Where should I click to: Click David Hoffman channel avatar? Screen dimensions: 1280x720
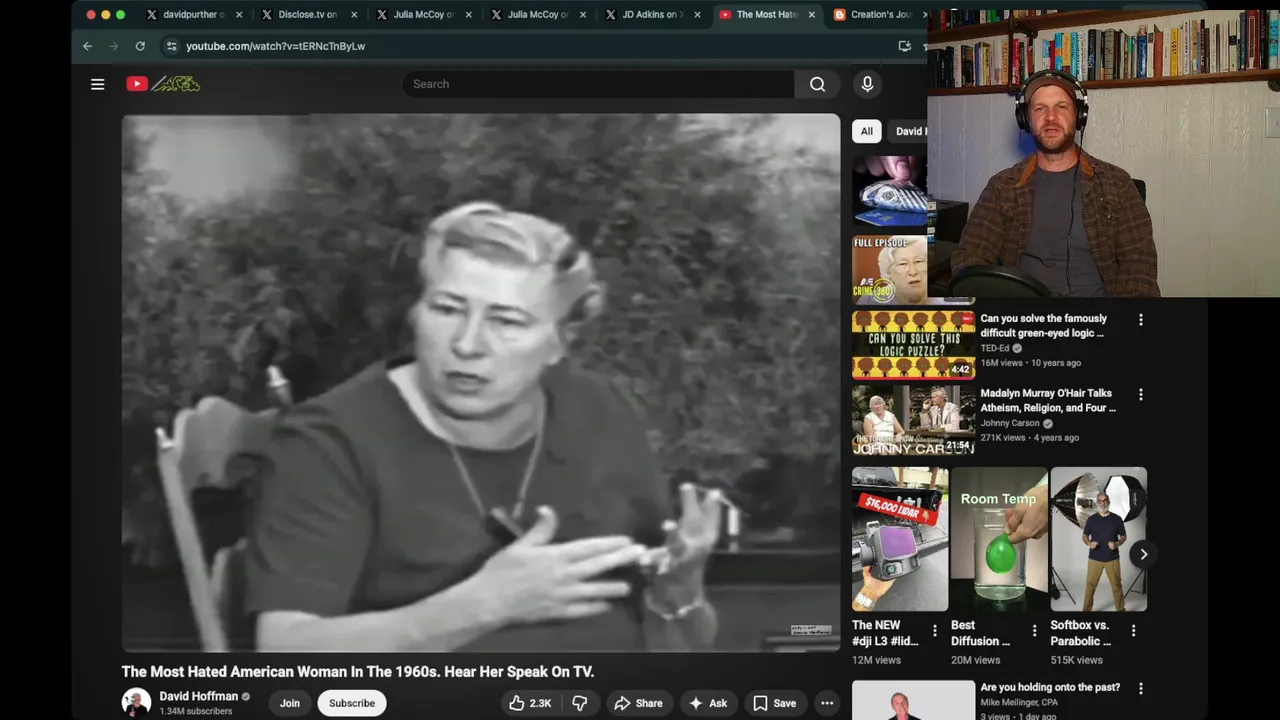[136, 703]
